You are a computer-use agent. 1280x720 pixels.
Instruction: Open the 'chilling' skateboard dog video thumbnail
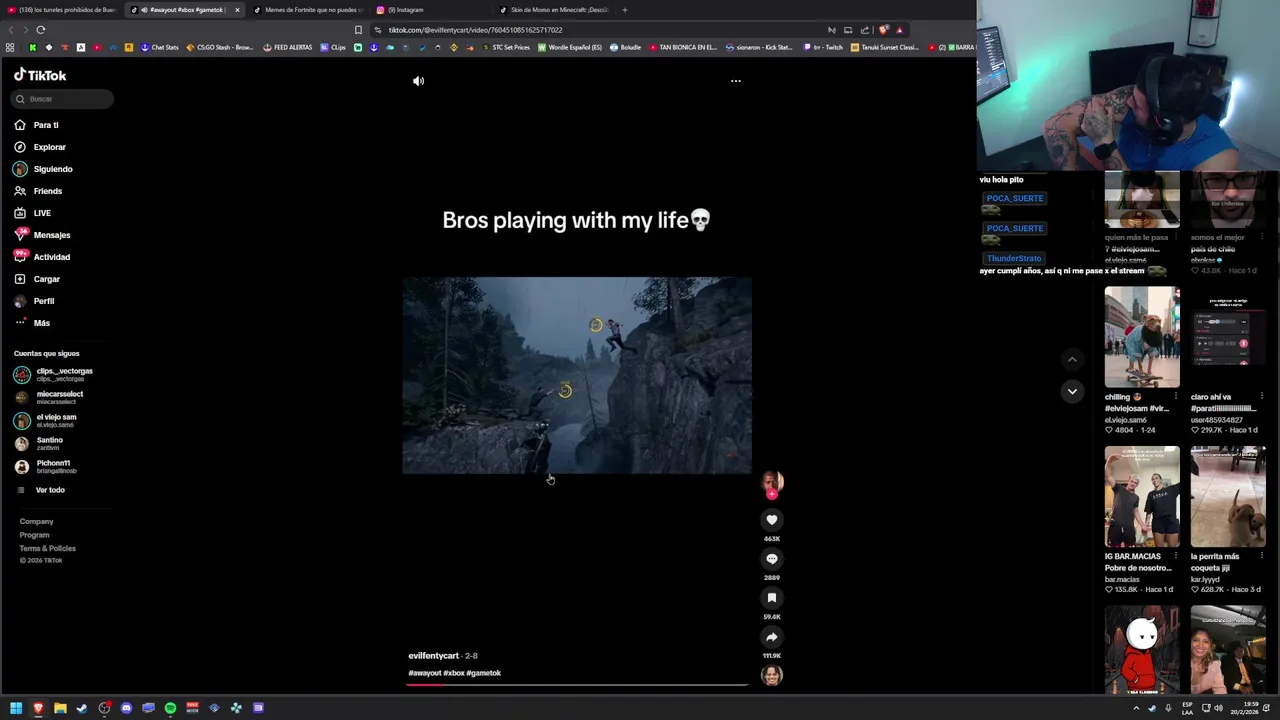coord(1142,337)
